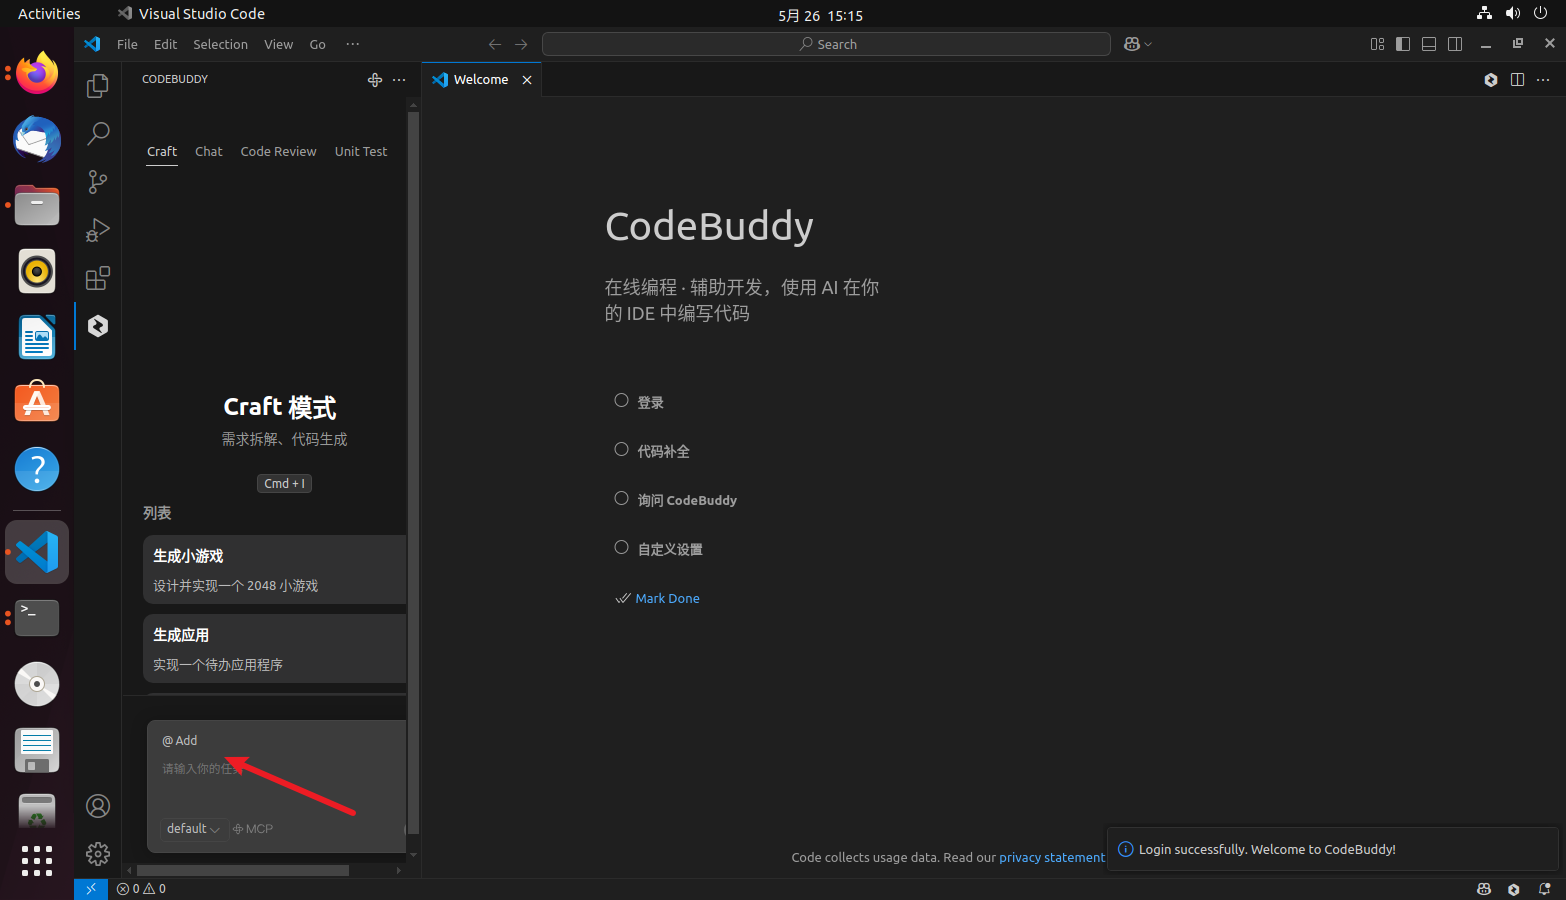Open the Edit menu
Image resolution: width=1566 pixels, height=900 pixels.
(165, 44)
